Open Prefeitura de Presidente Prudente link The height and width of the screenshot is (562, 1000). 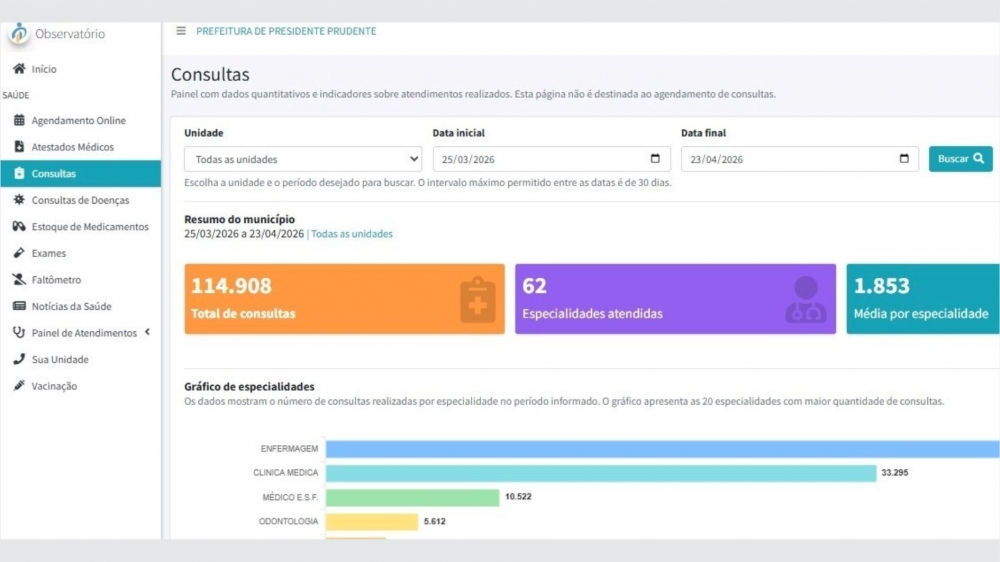[x=286, y=31]
